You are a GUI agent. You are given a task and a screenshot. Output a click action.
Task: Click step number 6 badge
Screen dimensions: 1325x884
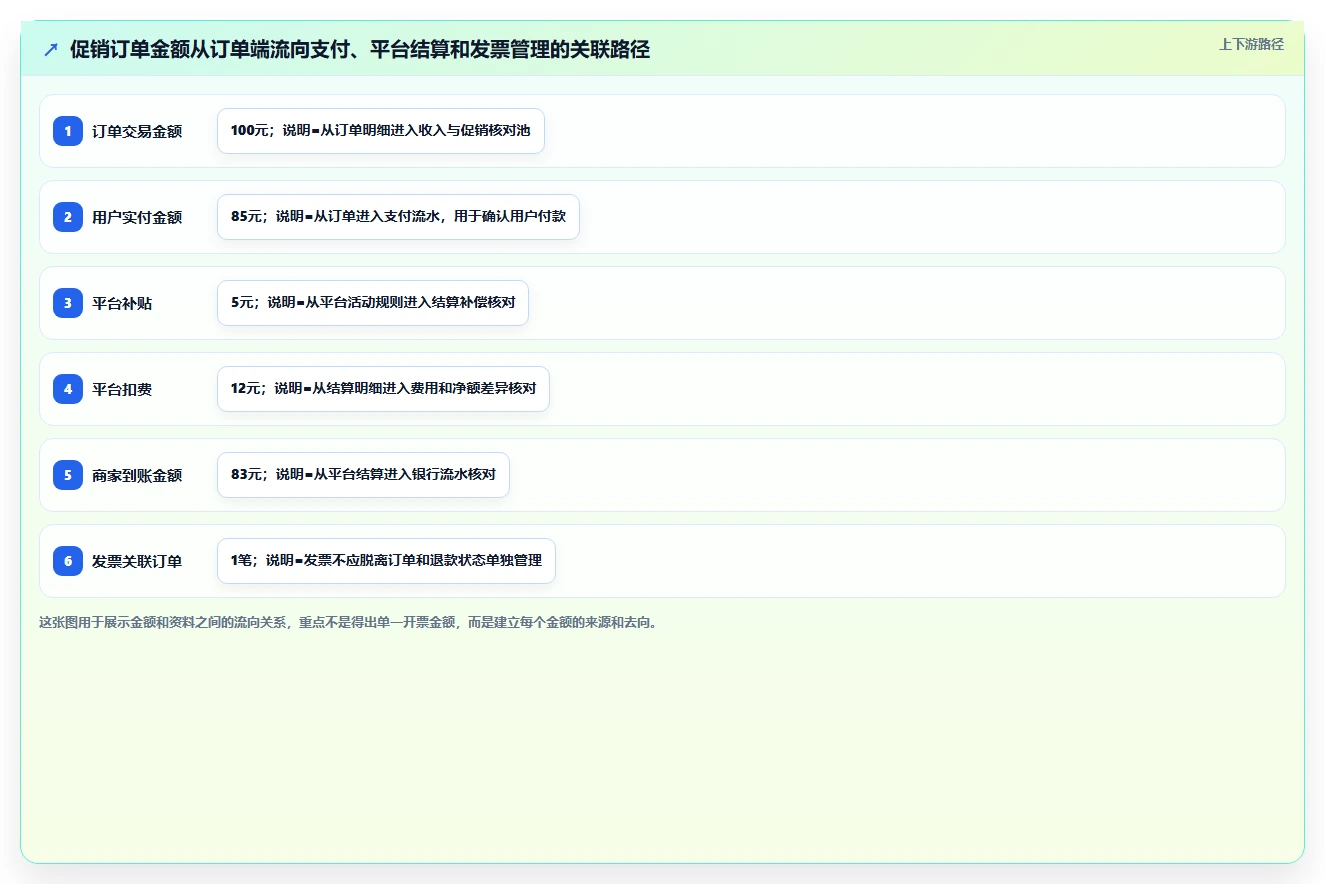pyautogui.click(x=68, y=561)
